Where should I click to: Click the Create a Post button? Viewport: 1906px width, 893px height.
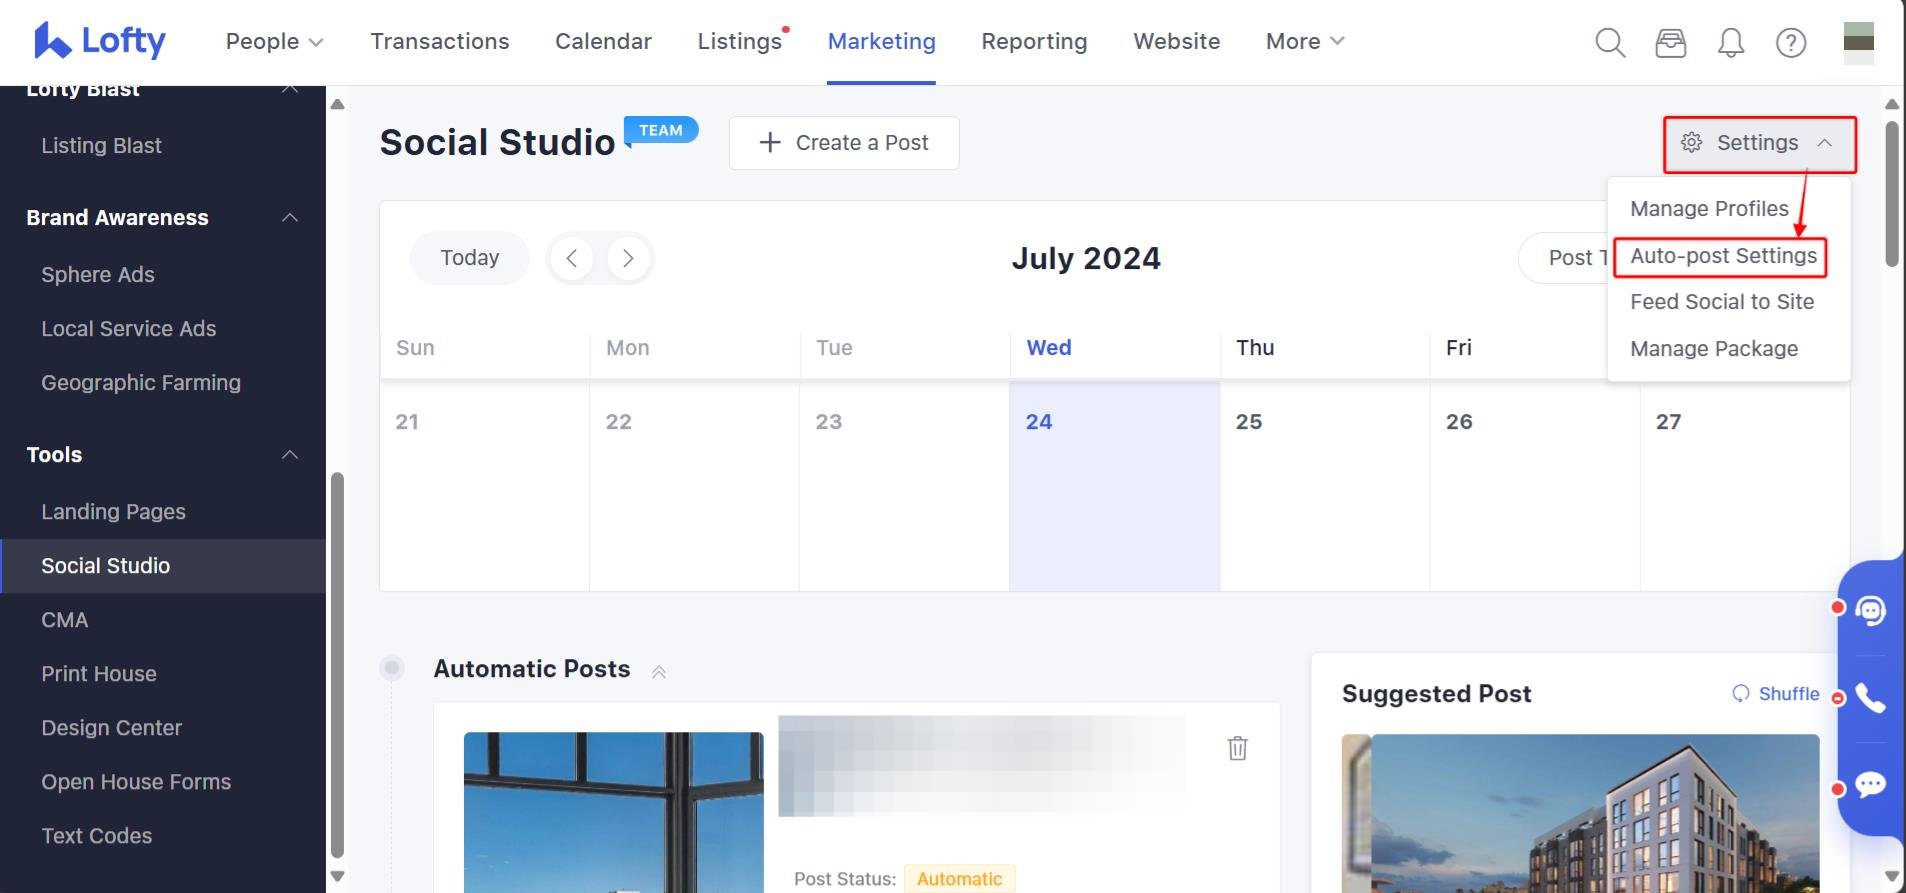pyautogui.click(x=844, y=143)
